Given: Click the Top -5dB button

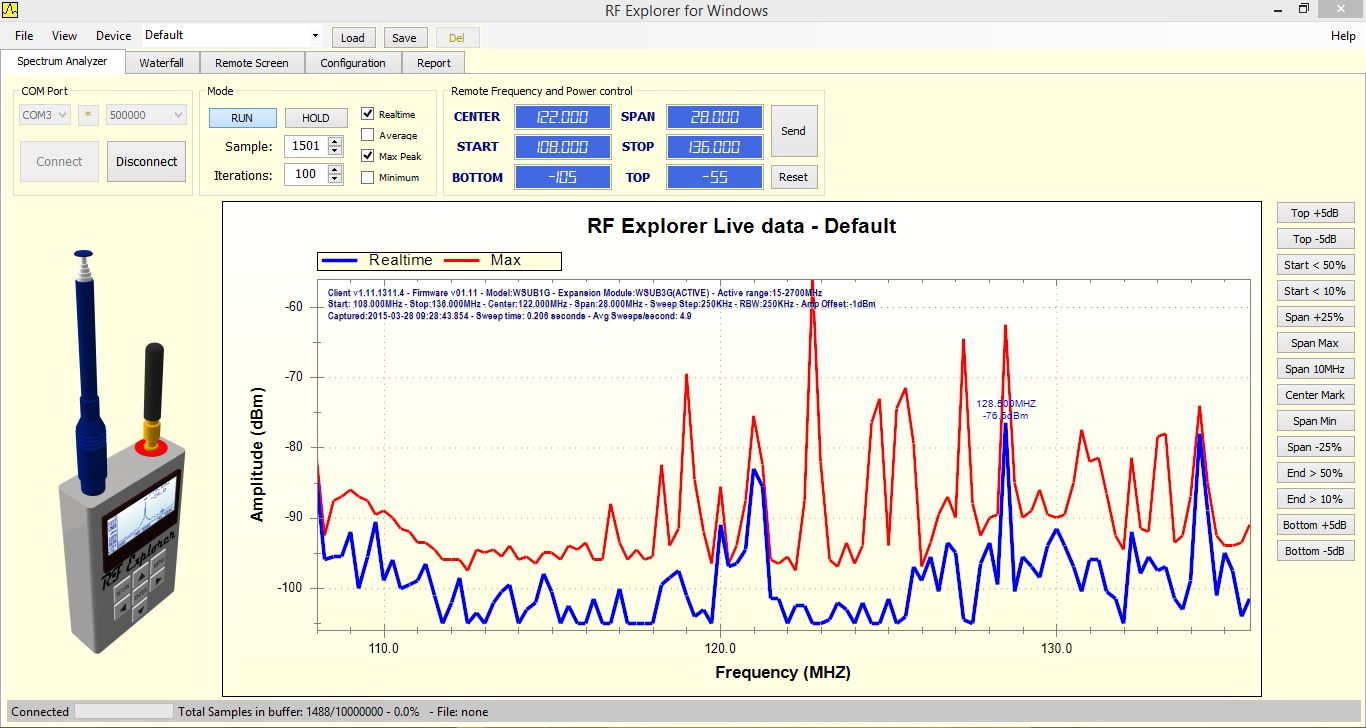Looking at the screenshot, I should click(1315, 239).
